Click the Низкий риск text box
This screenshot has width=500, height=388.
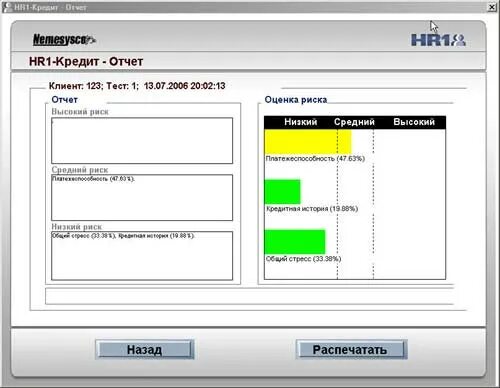tap(142, 256)
